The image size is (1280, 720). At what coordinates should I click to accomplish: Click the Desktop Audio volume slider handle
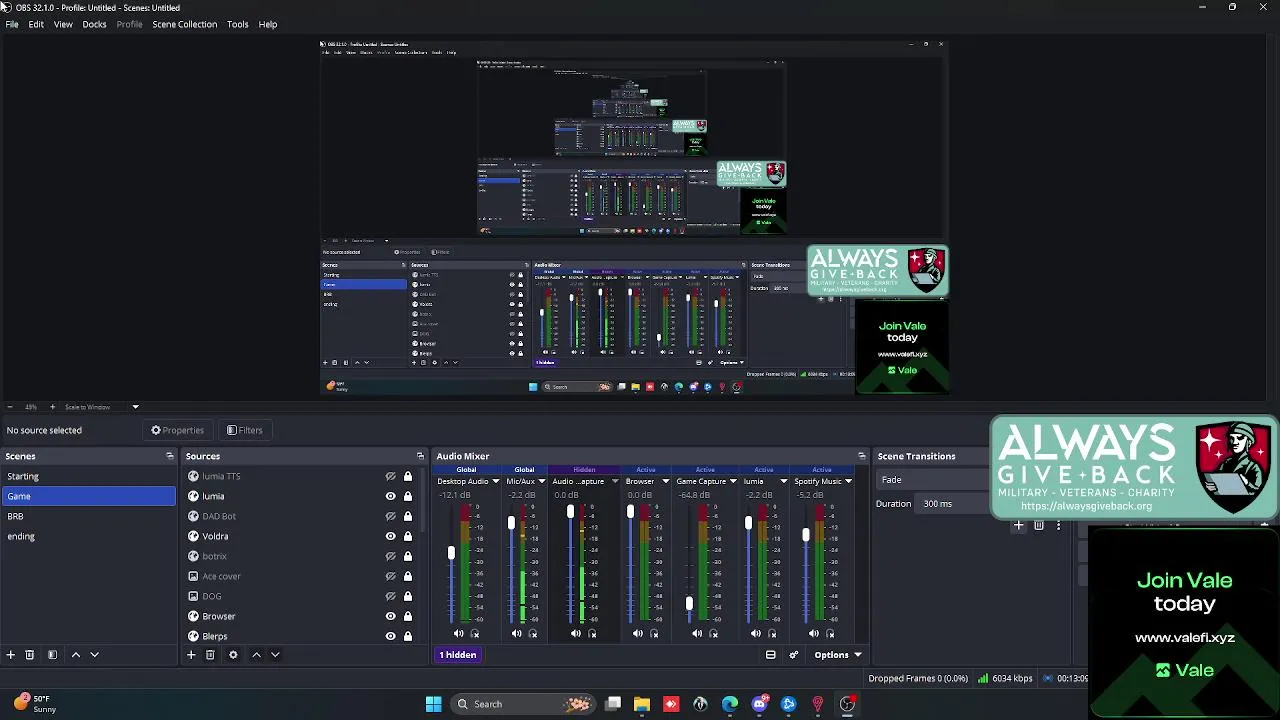pyautogui.click(x=451, y=553)
